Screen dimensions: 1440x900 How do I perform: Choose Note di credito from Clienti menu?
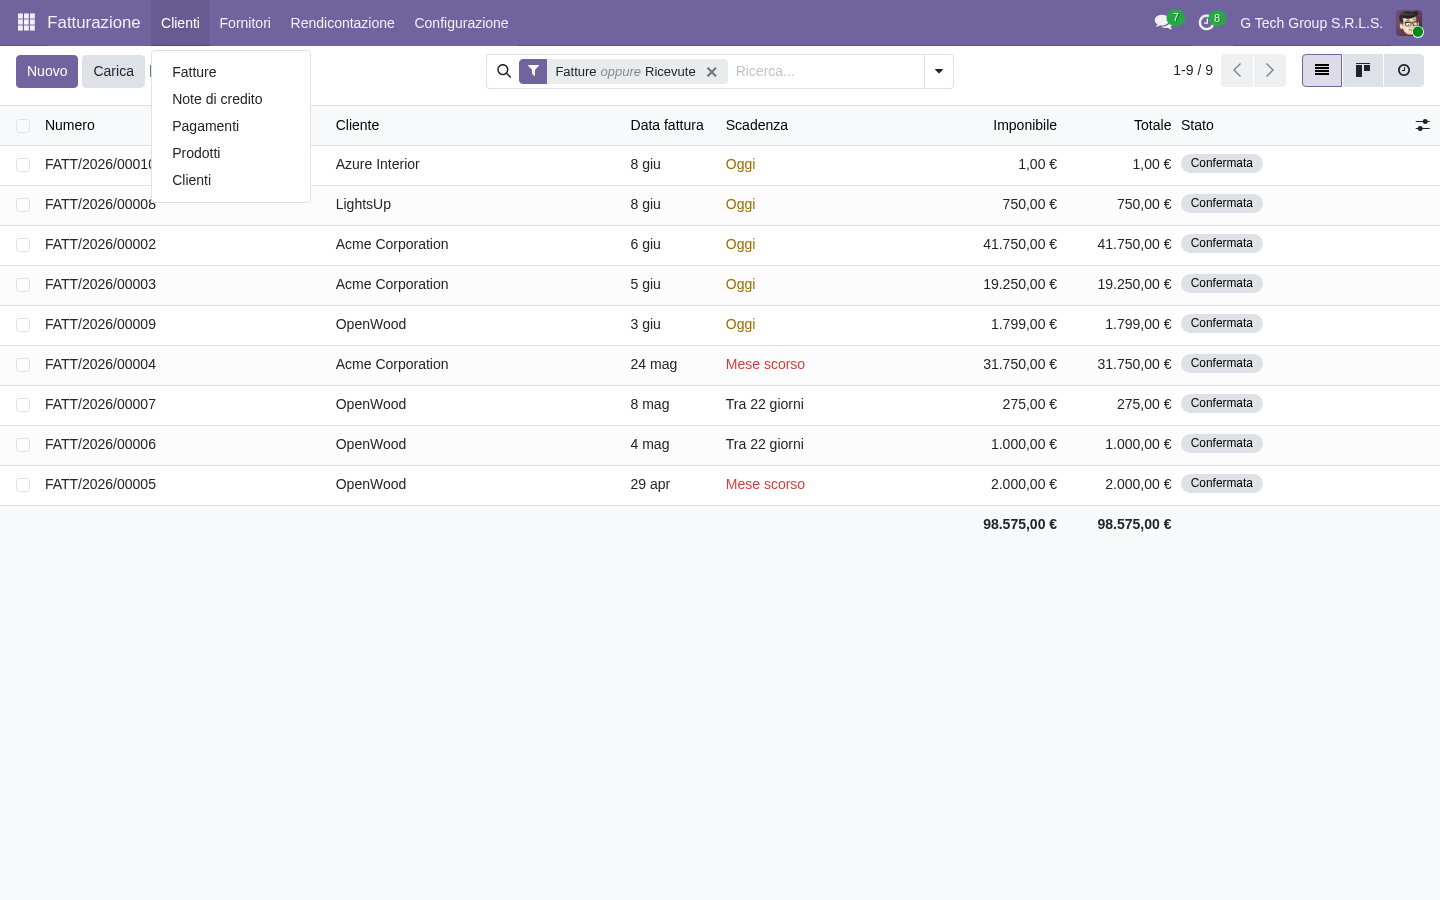click(x=217, y=99)
